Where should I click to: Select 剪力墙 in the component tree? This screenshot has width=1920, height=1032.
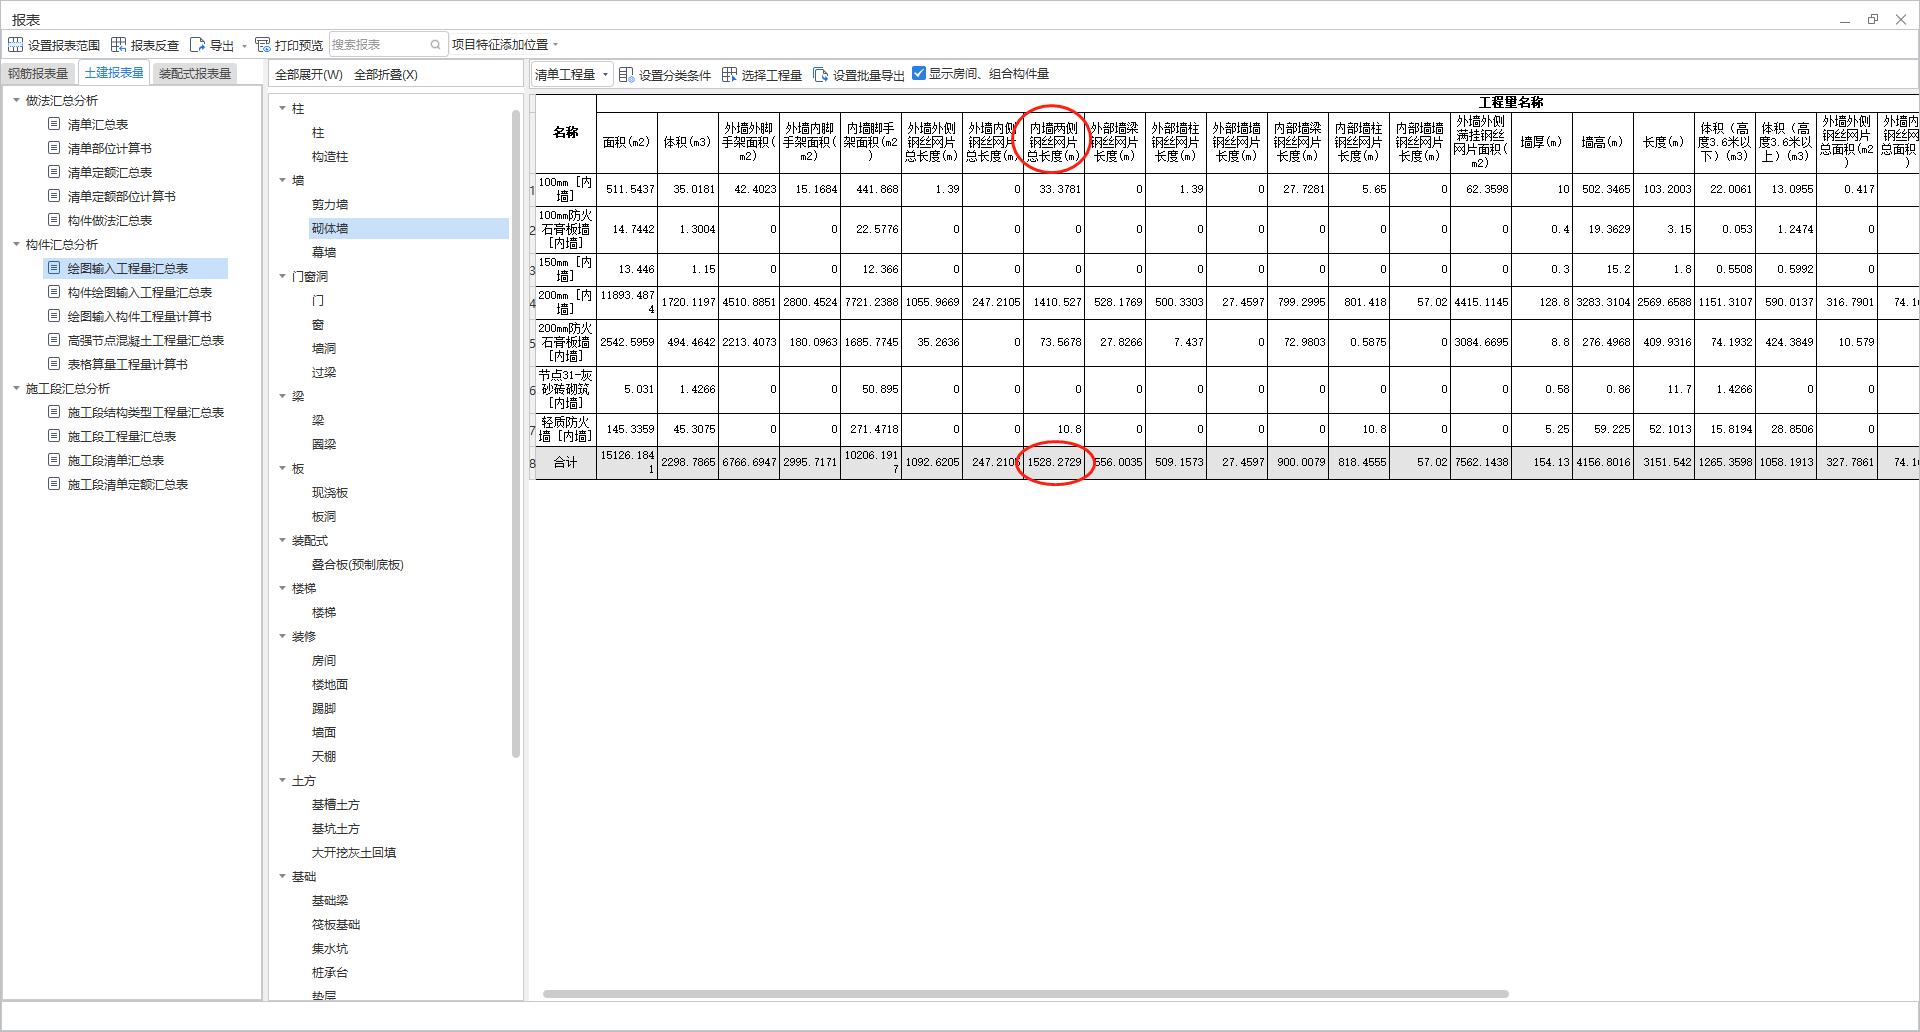(x=330, y=204)
